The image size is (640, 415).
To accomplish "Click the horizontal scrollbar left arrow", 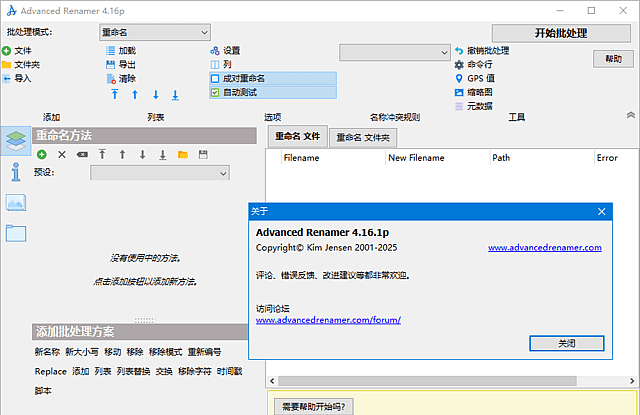I will click(x=272, y=381).
